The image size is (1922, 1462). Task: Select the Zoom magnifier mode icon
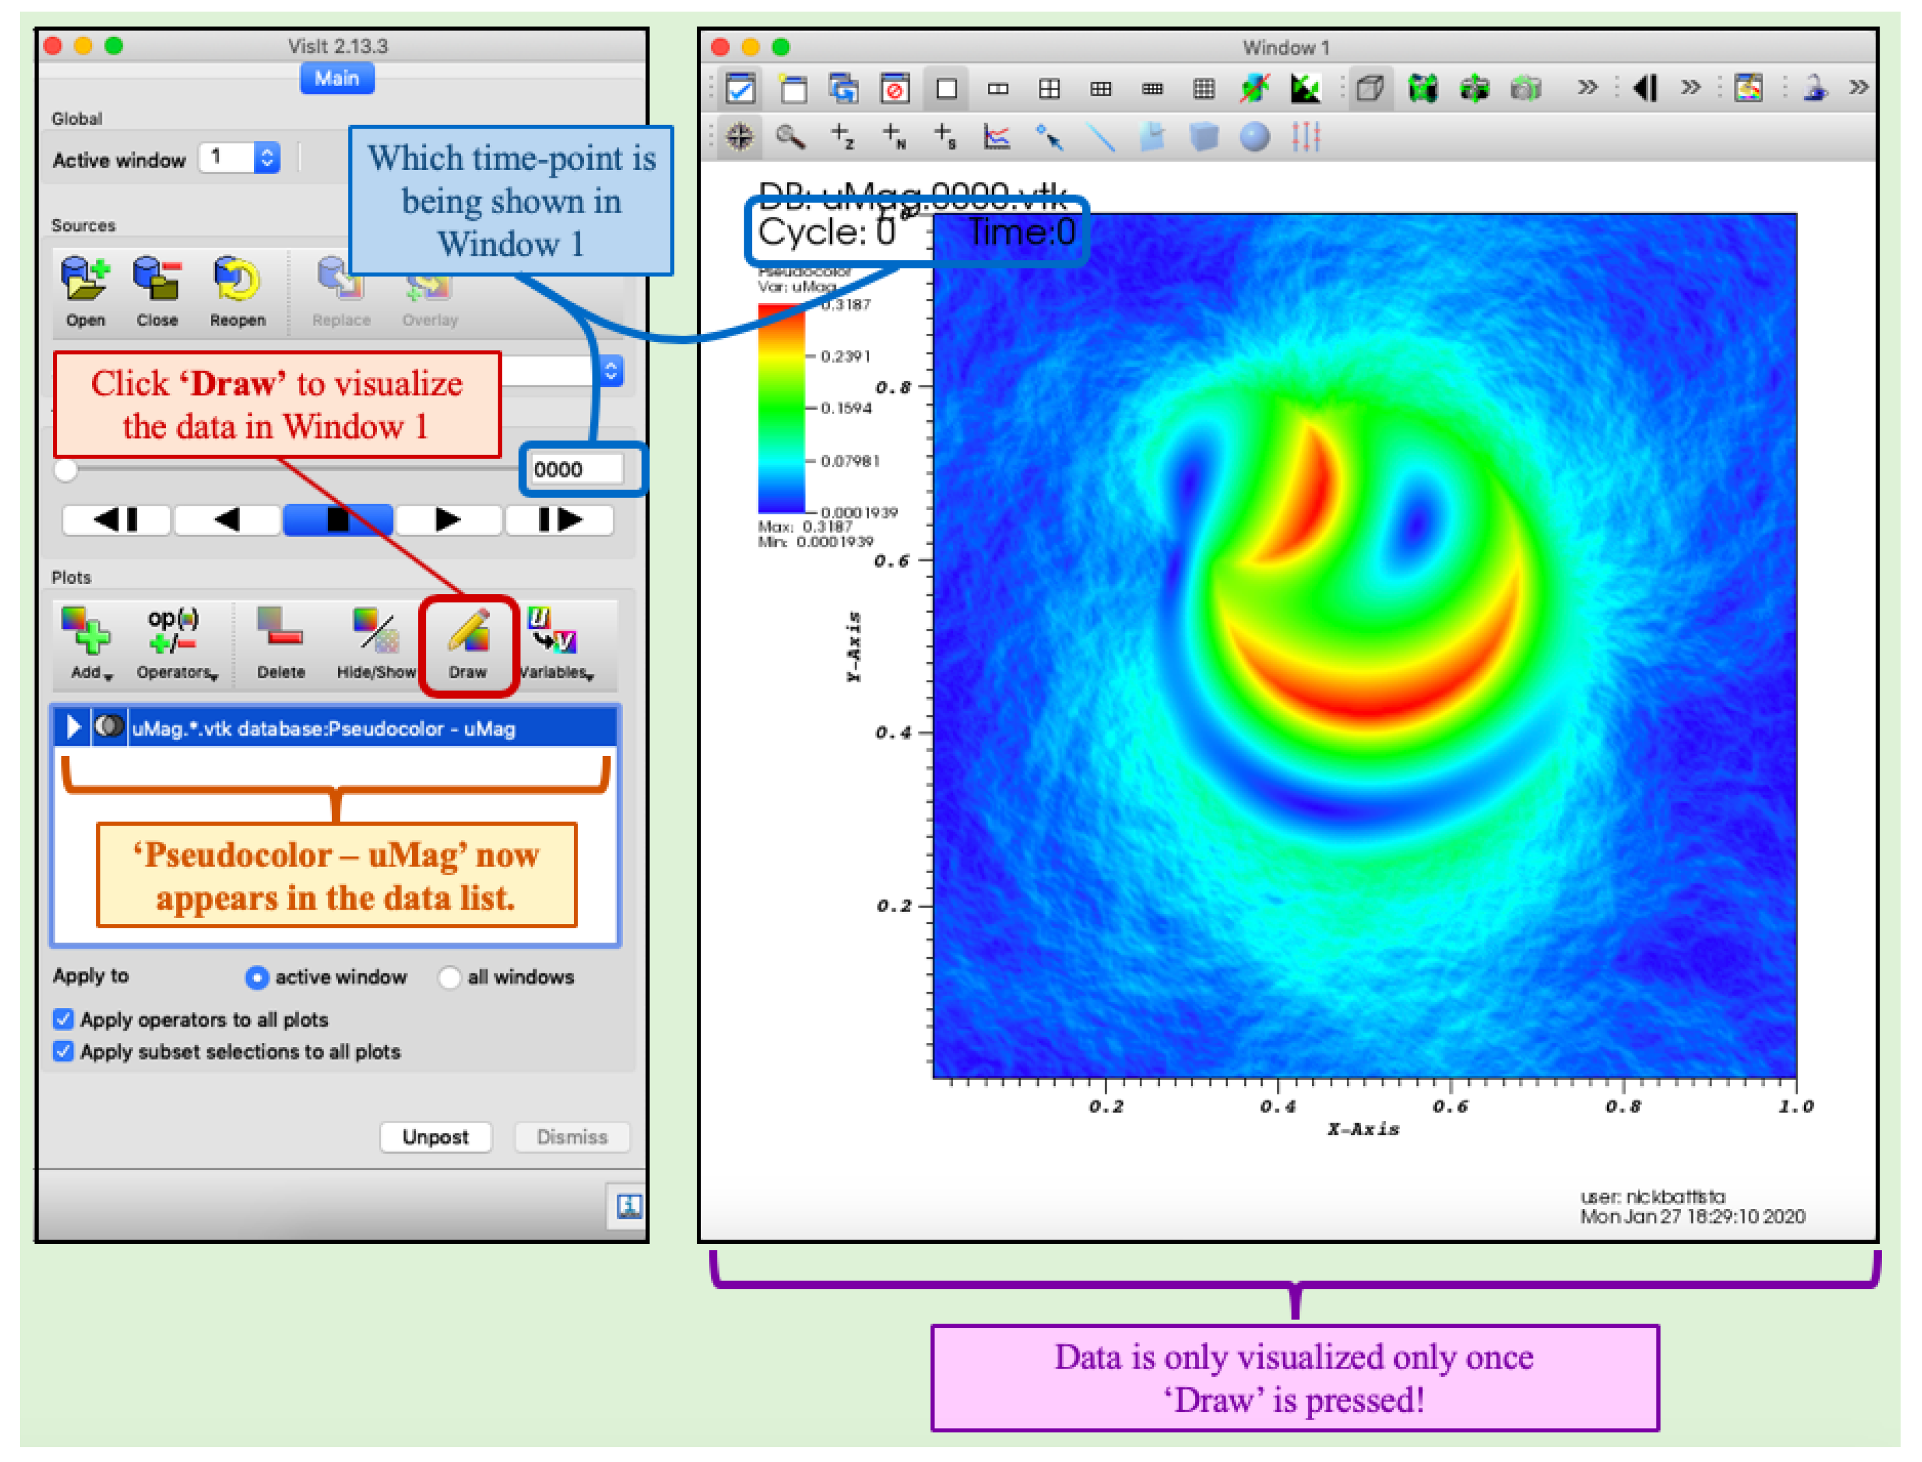click(791, 137)
